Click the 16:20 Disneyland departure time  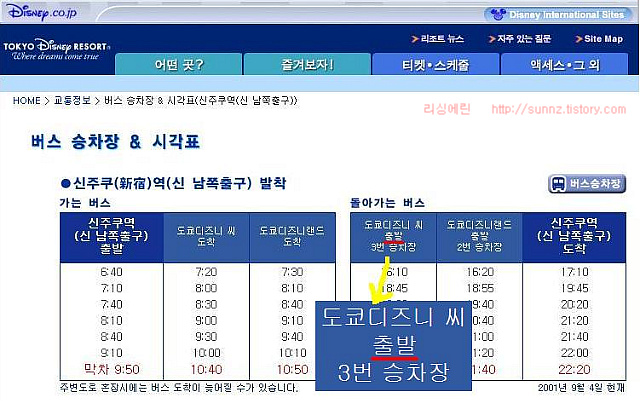480,272
